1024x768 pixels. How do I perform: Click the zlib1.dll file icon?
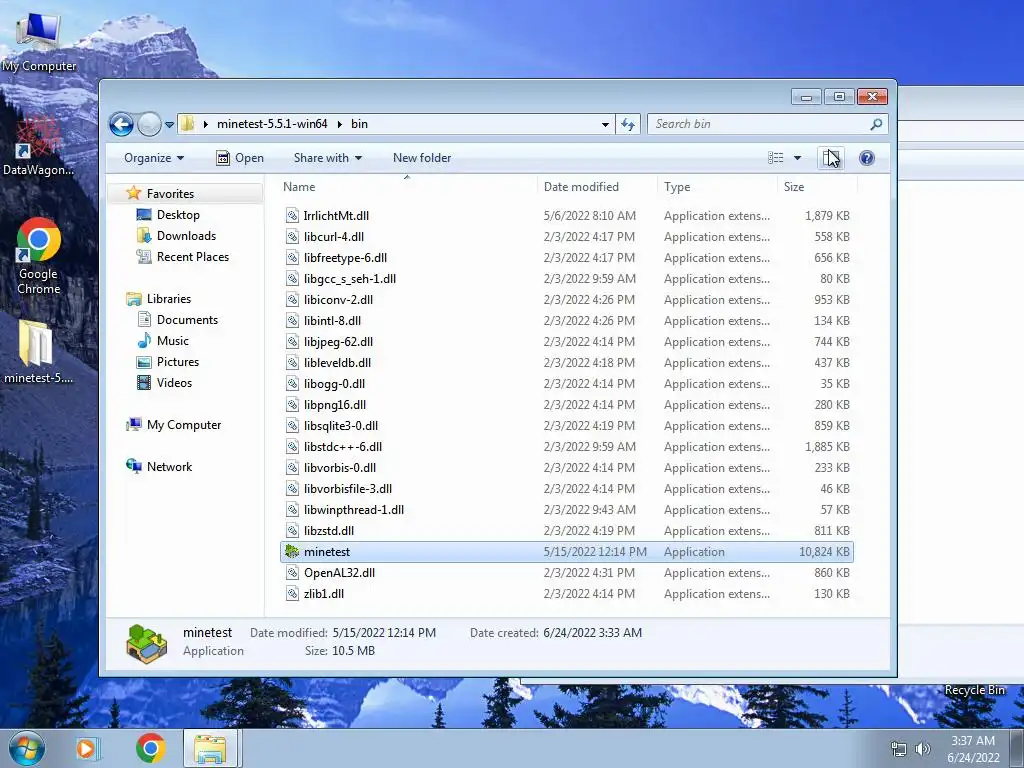[x=292, y=594]
